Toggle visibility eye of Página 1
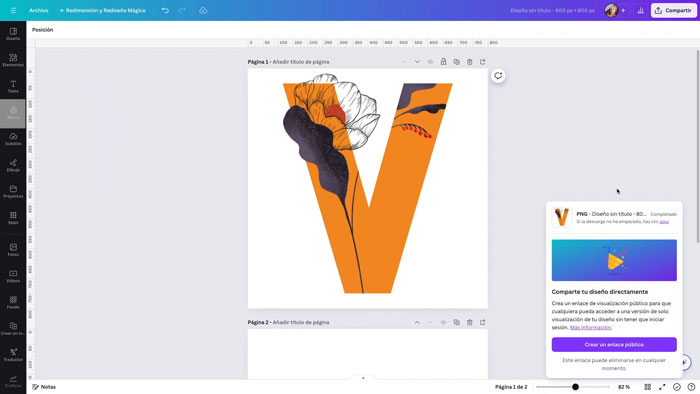700x394 pixels. (430, 62)
